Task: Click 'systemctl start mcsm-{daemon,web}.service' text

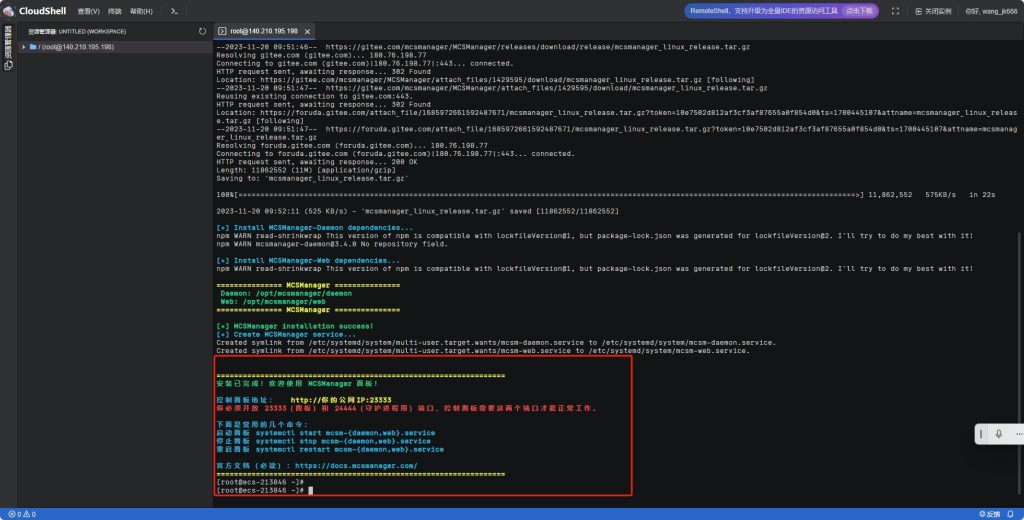Action: pyautogui.click(x=345, y=432)
